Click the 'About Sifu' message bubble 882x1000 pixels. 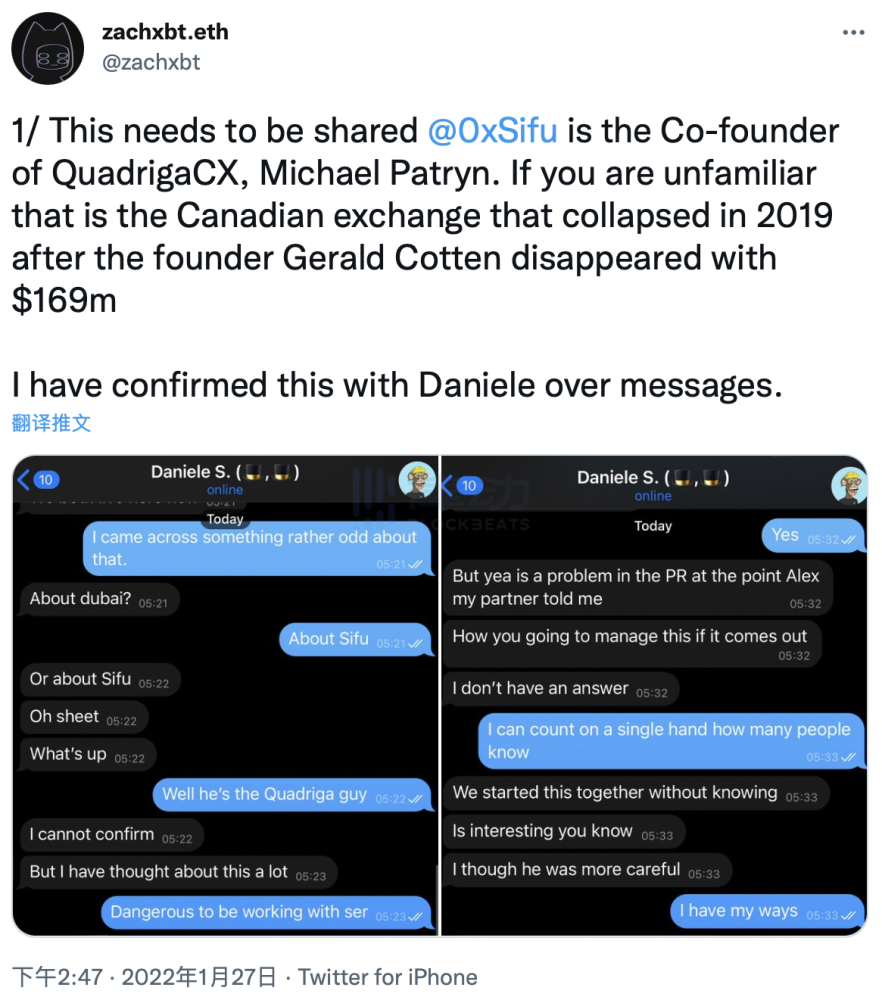[x=356, y=639]
